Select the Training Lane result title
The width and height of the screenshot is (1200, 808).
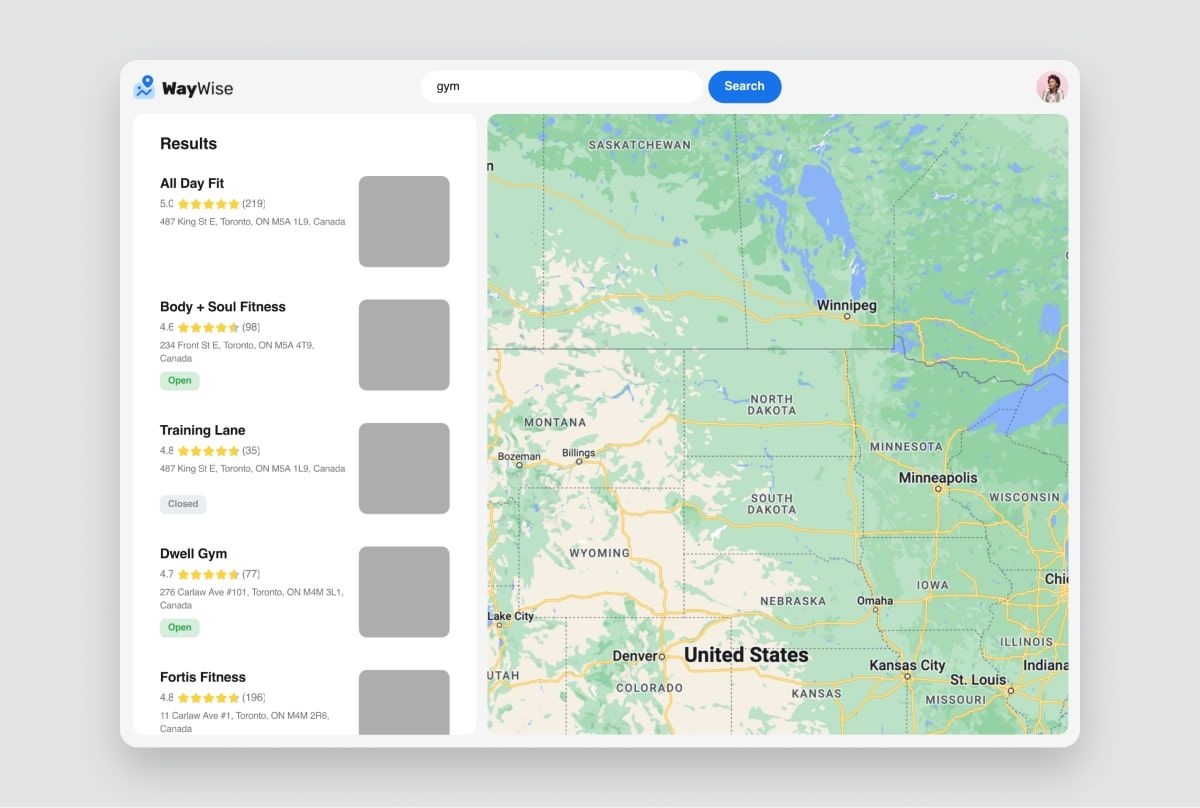(x=203, y=430)
